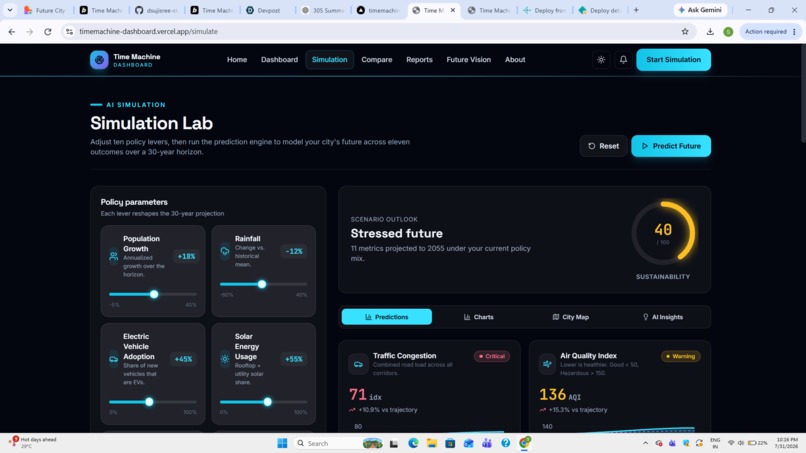Click the Electric Vehicle car icon

coord(114,359)
